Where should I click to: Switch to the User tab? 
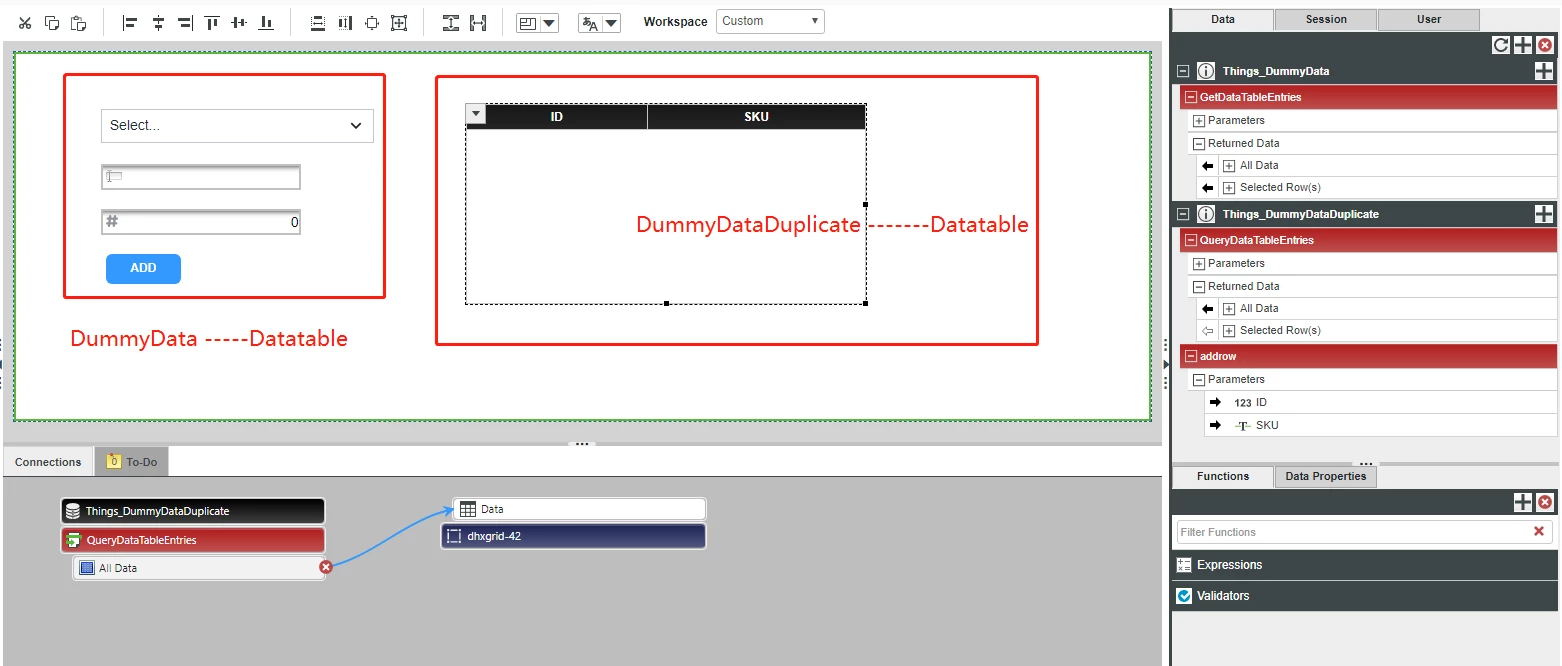1429,20
